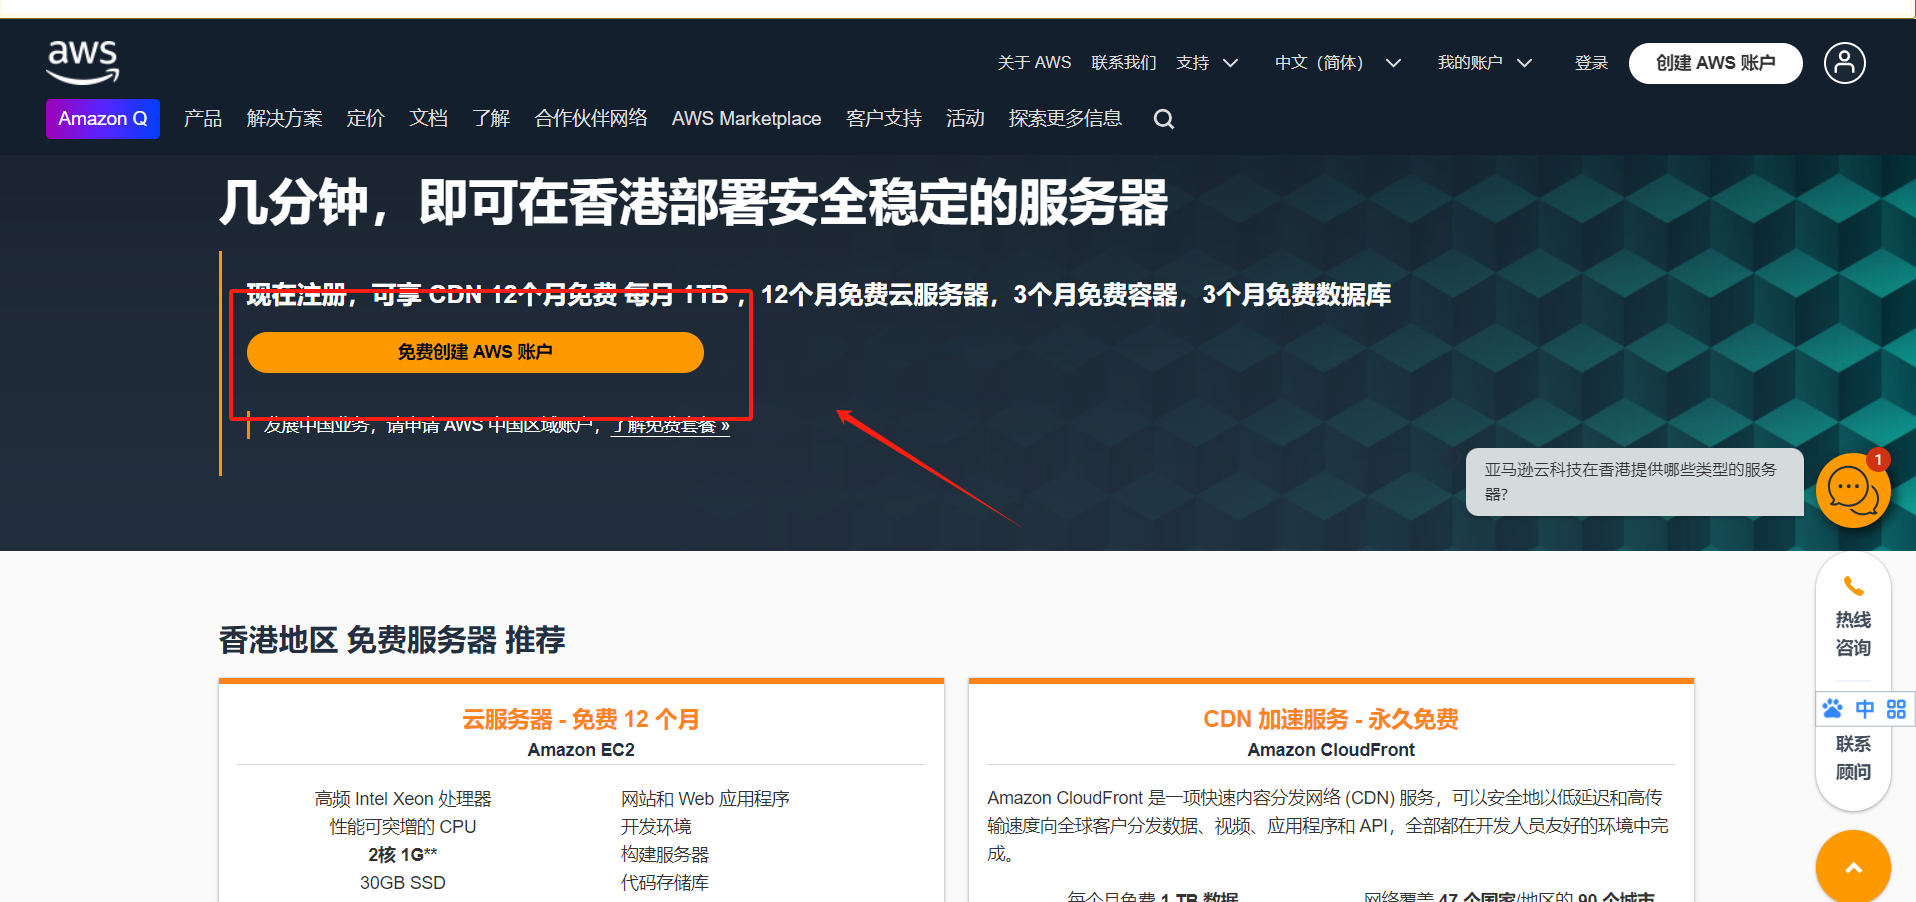Go to AWS Marketplace

pyautogui.click(x=746, y=119)
